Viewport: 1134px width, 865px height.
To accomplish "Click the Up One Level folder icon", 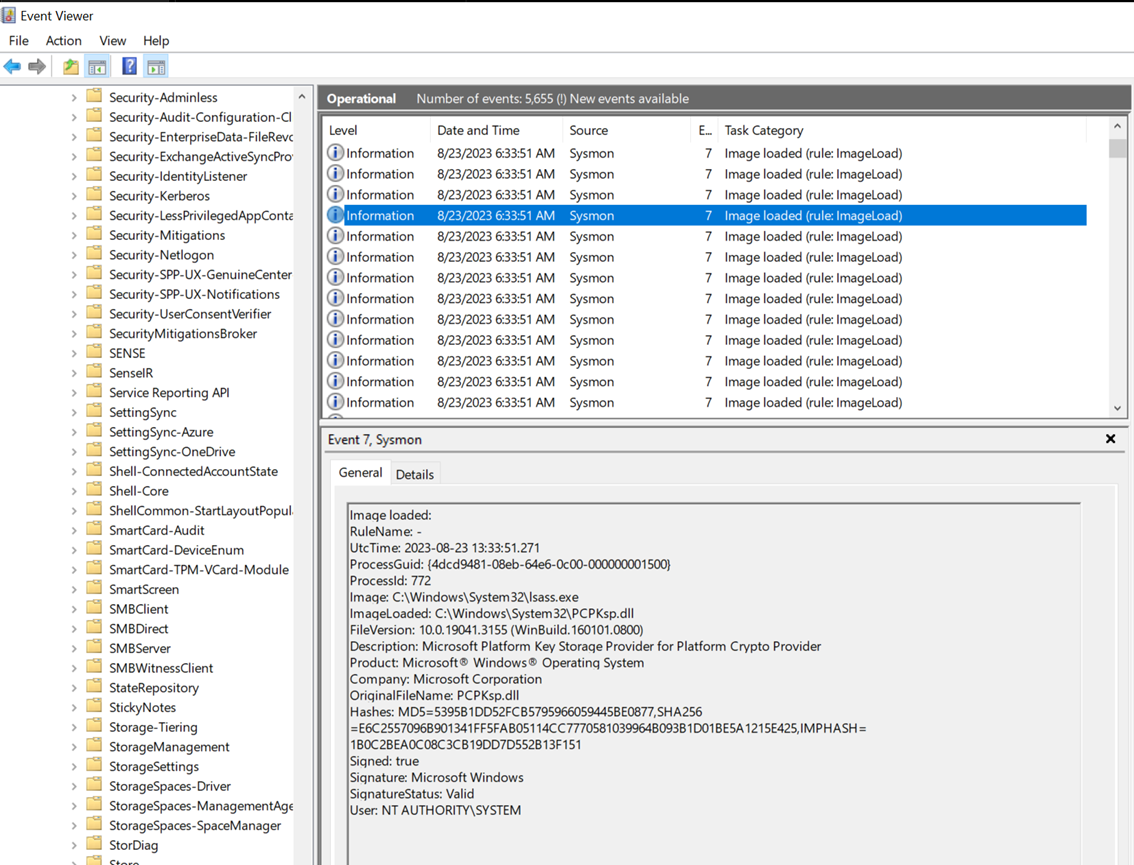I will coord(70,67).
